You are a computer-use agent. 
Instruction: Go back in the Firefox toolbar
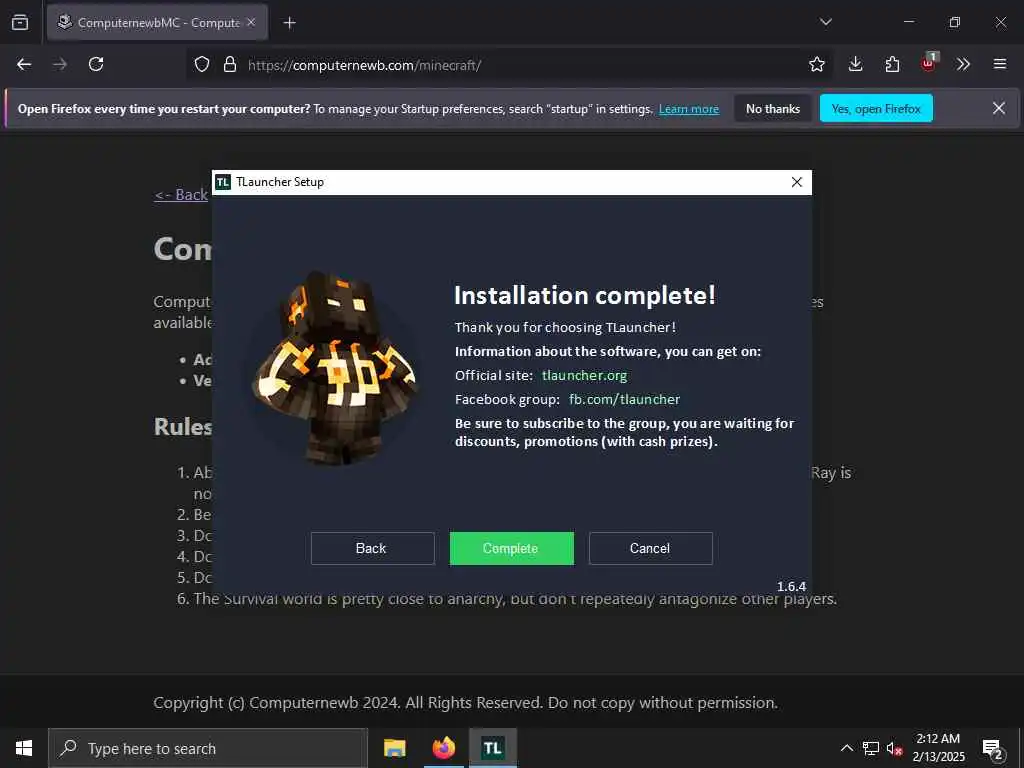click(x=24, y=64)
